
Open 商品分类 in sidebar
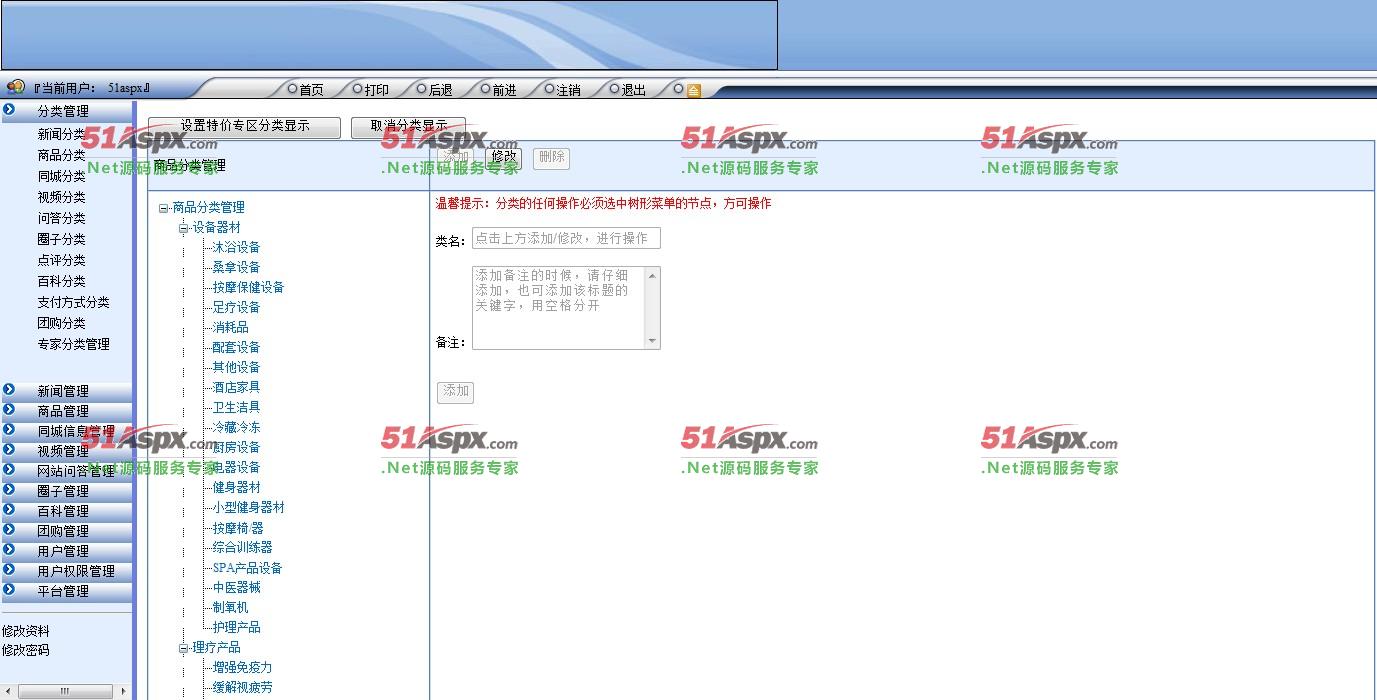click(x=61, y=155)
